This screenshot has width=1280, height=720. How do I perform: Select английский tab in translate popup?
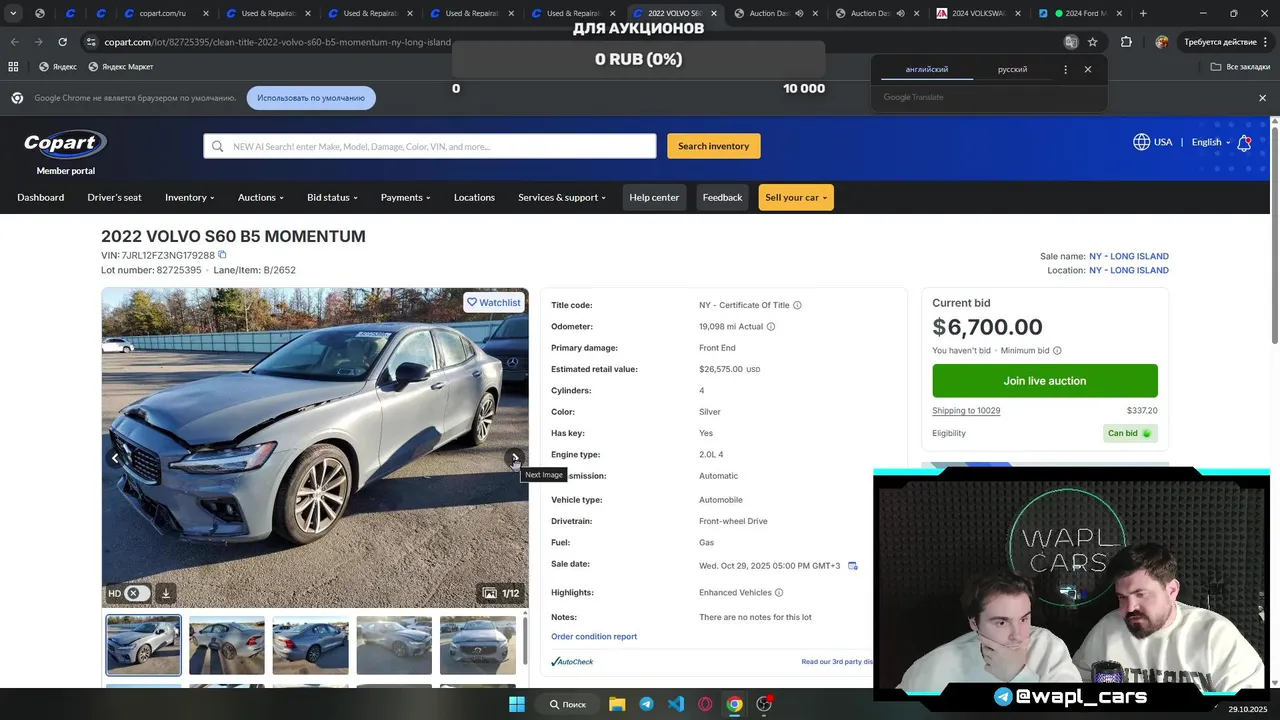click(927, 69)
